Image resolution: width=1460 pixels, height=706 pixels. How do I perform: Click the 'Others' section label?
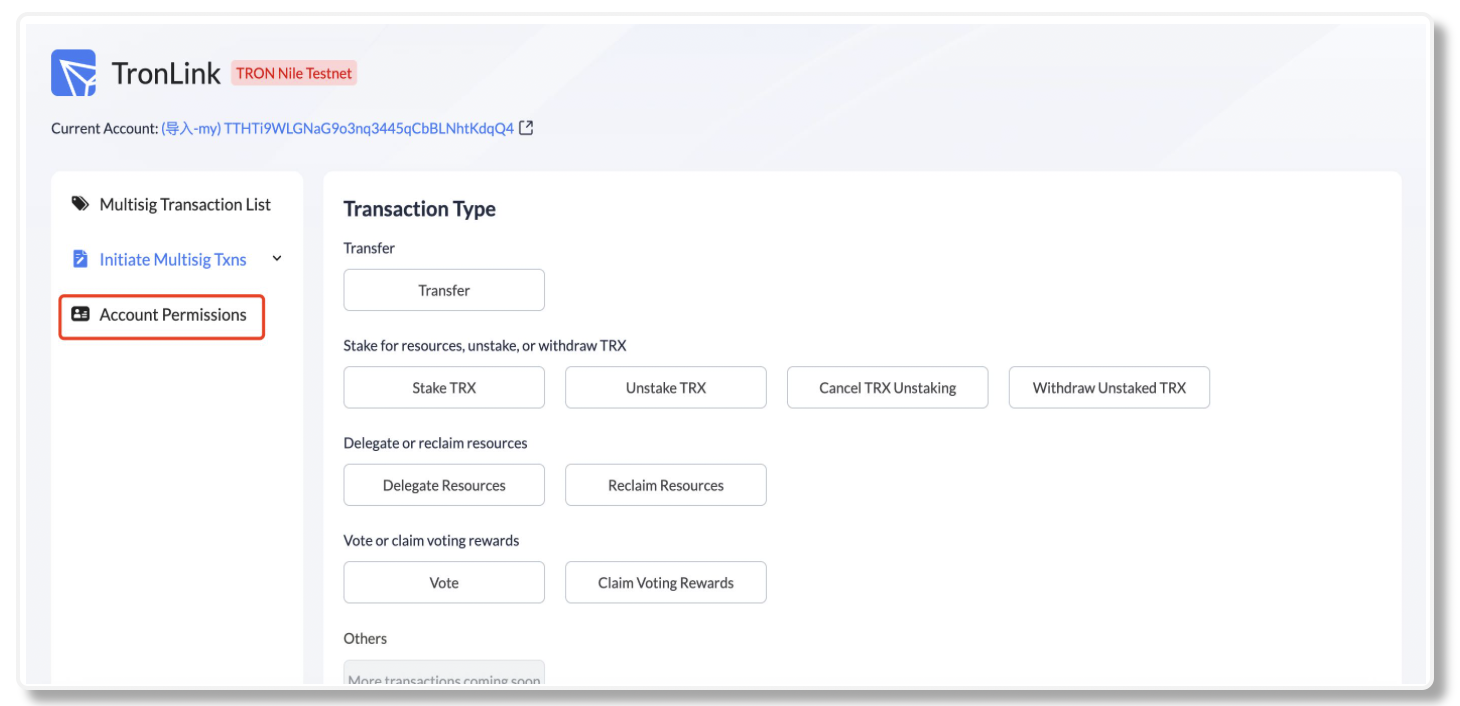point(365,638)
